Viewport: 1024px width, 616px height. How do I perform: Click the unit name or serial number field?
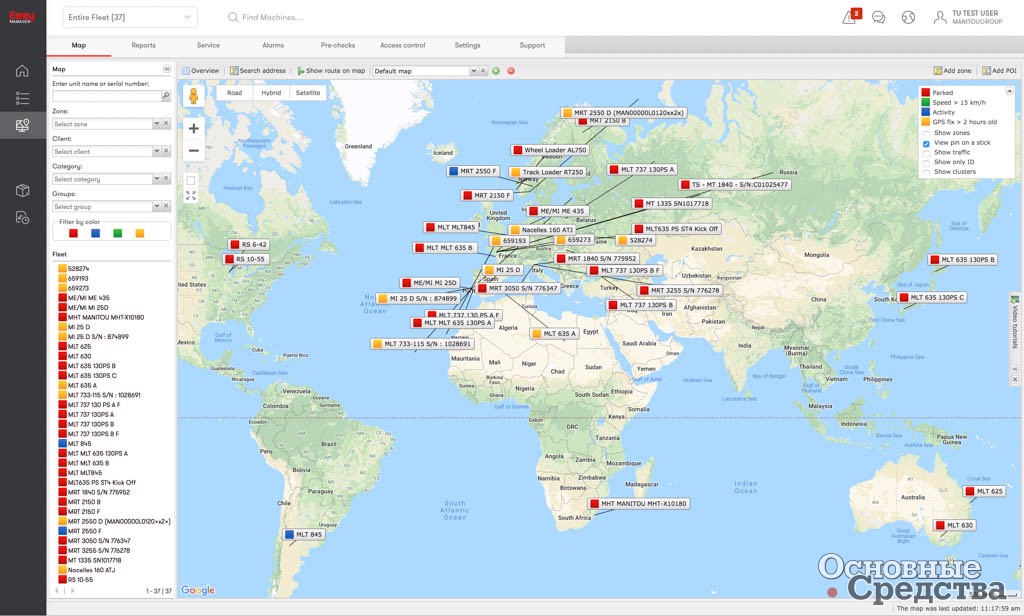pyautogui.click(x=106, y=96)
